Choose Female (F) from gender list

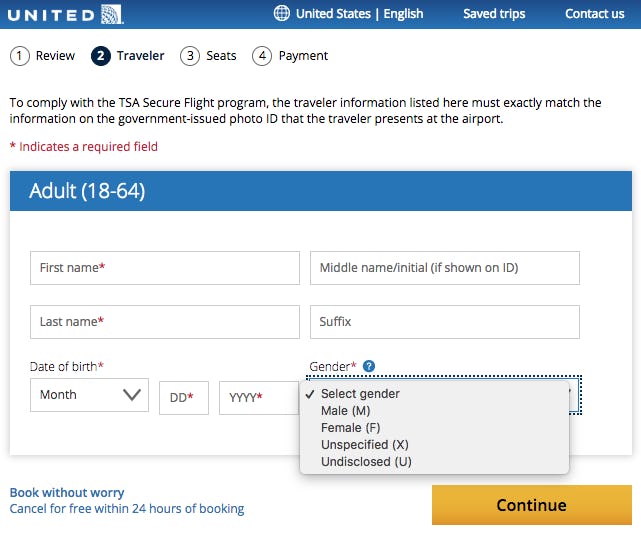pos(350,428)
